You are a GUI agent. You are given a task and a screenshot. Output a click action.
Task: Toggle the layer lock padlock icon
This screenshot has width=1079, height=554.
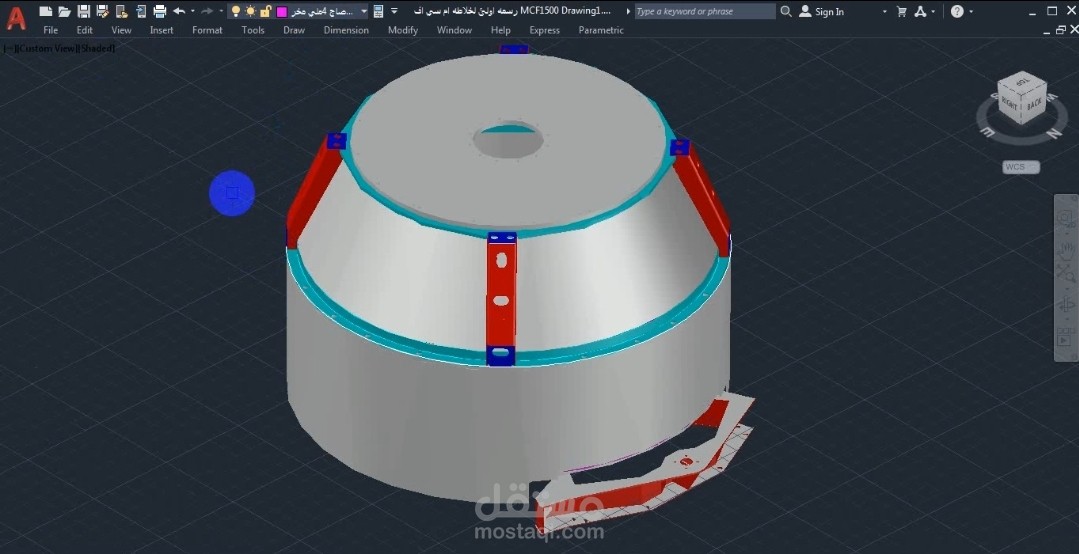coord(266,11)
